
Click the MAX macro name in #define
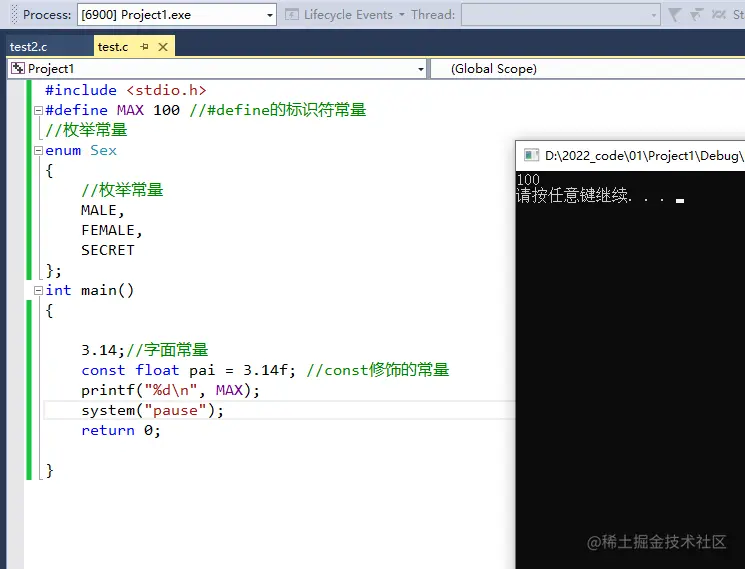pos(130,110)
